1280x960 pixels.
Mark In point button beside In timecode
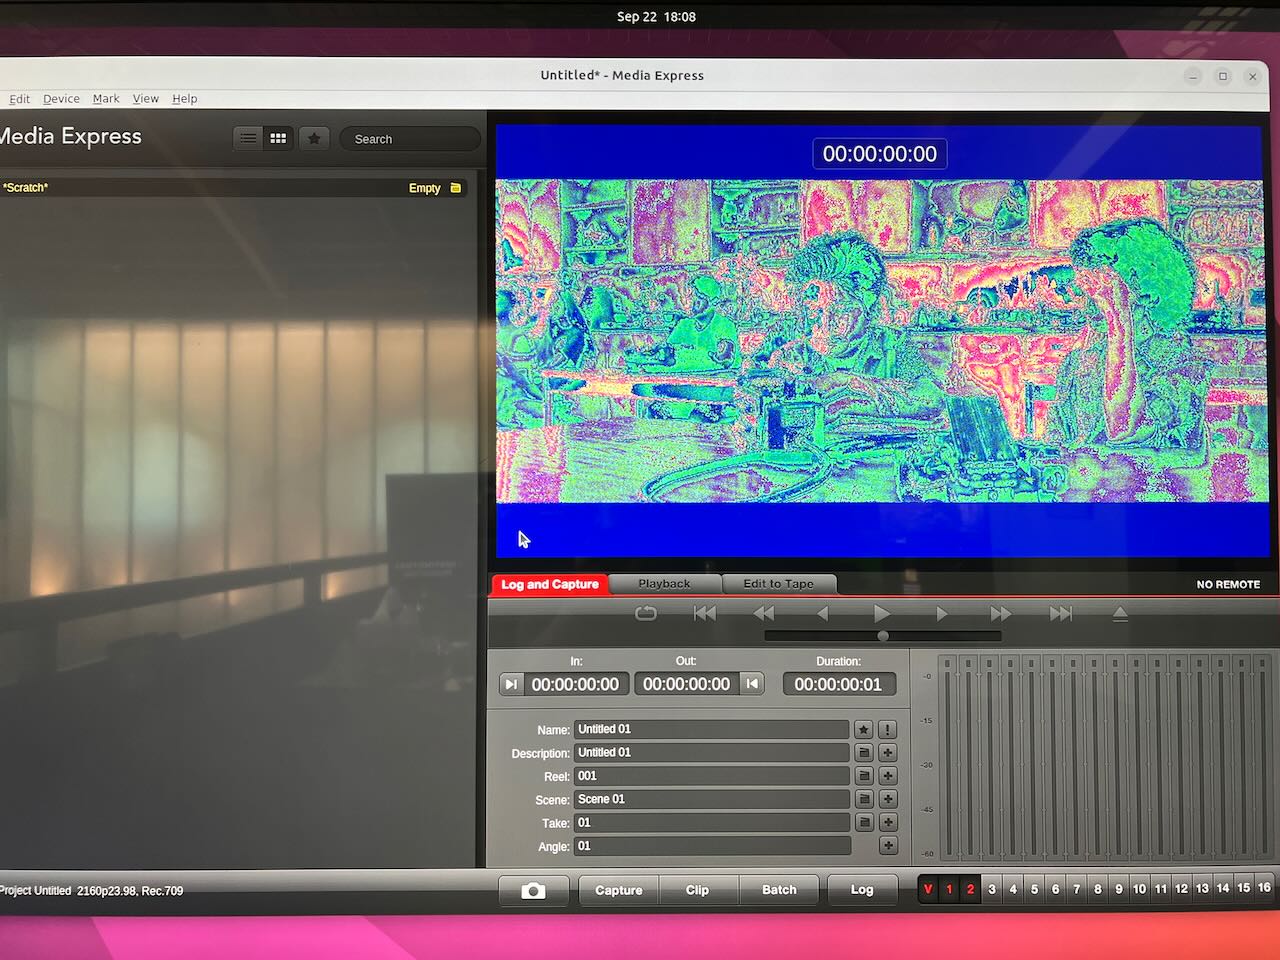point(511,684)
